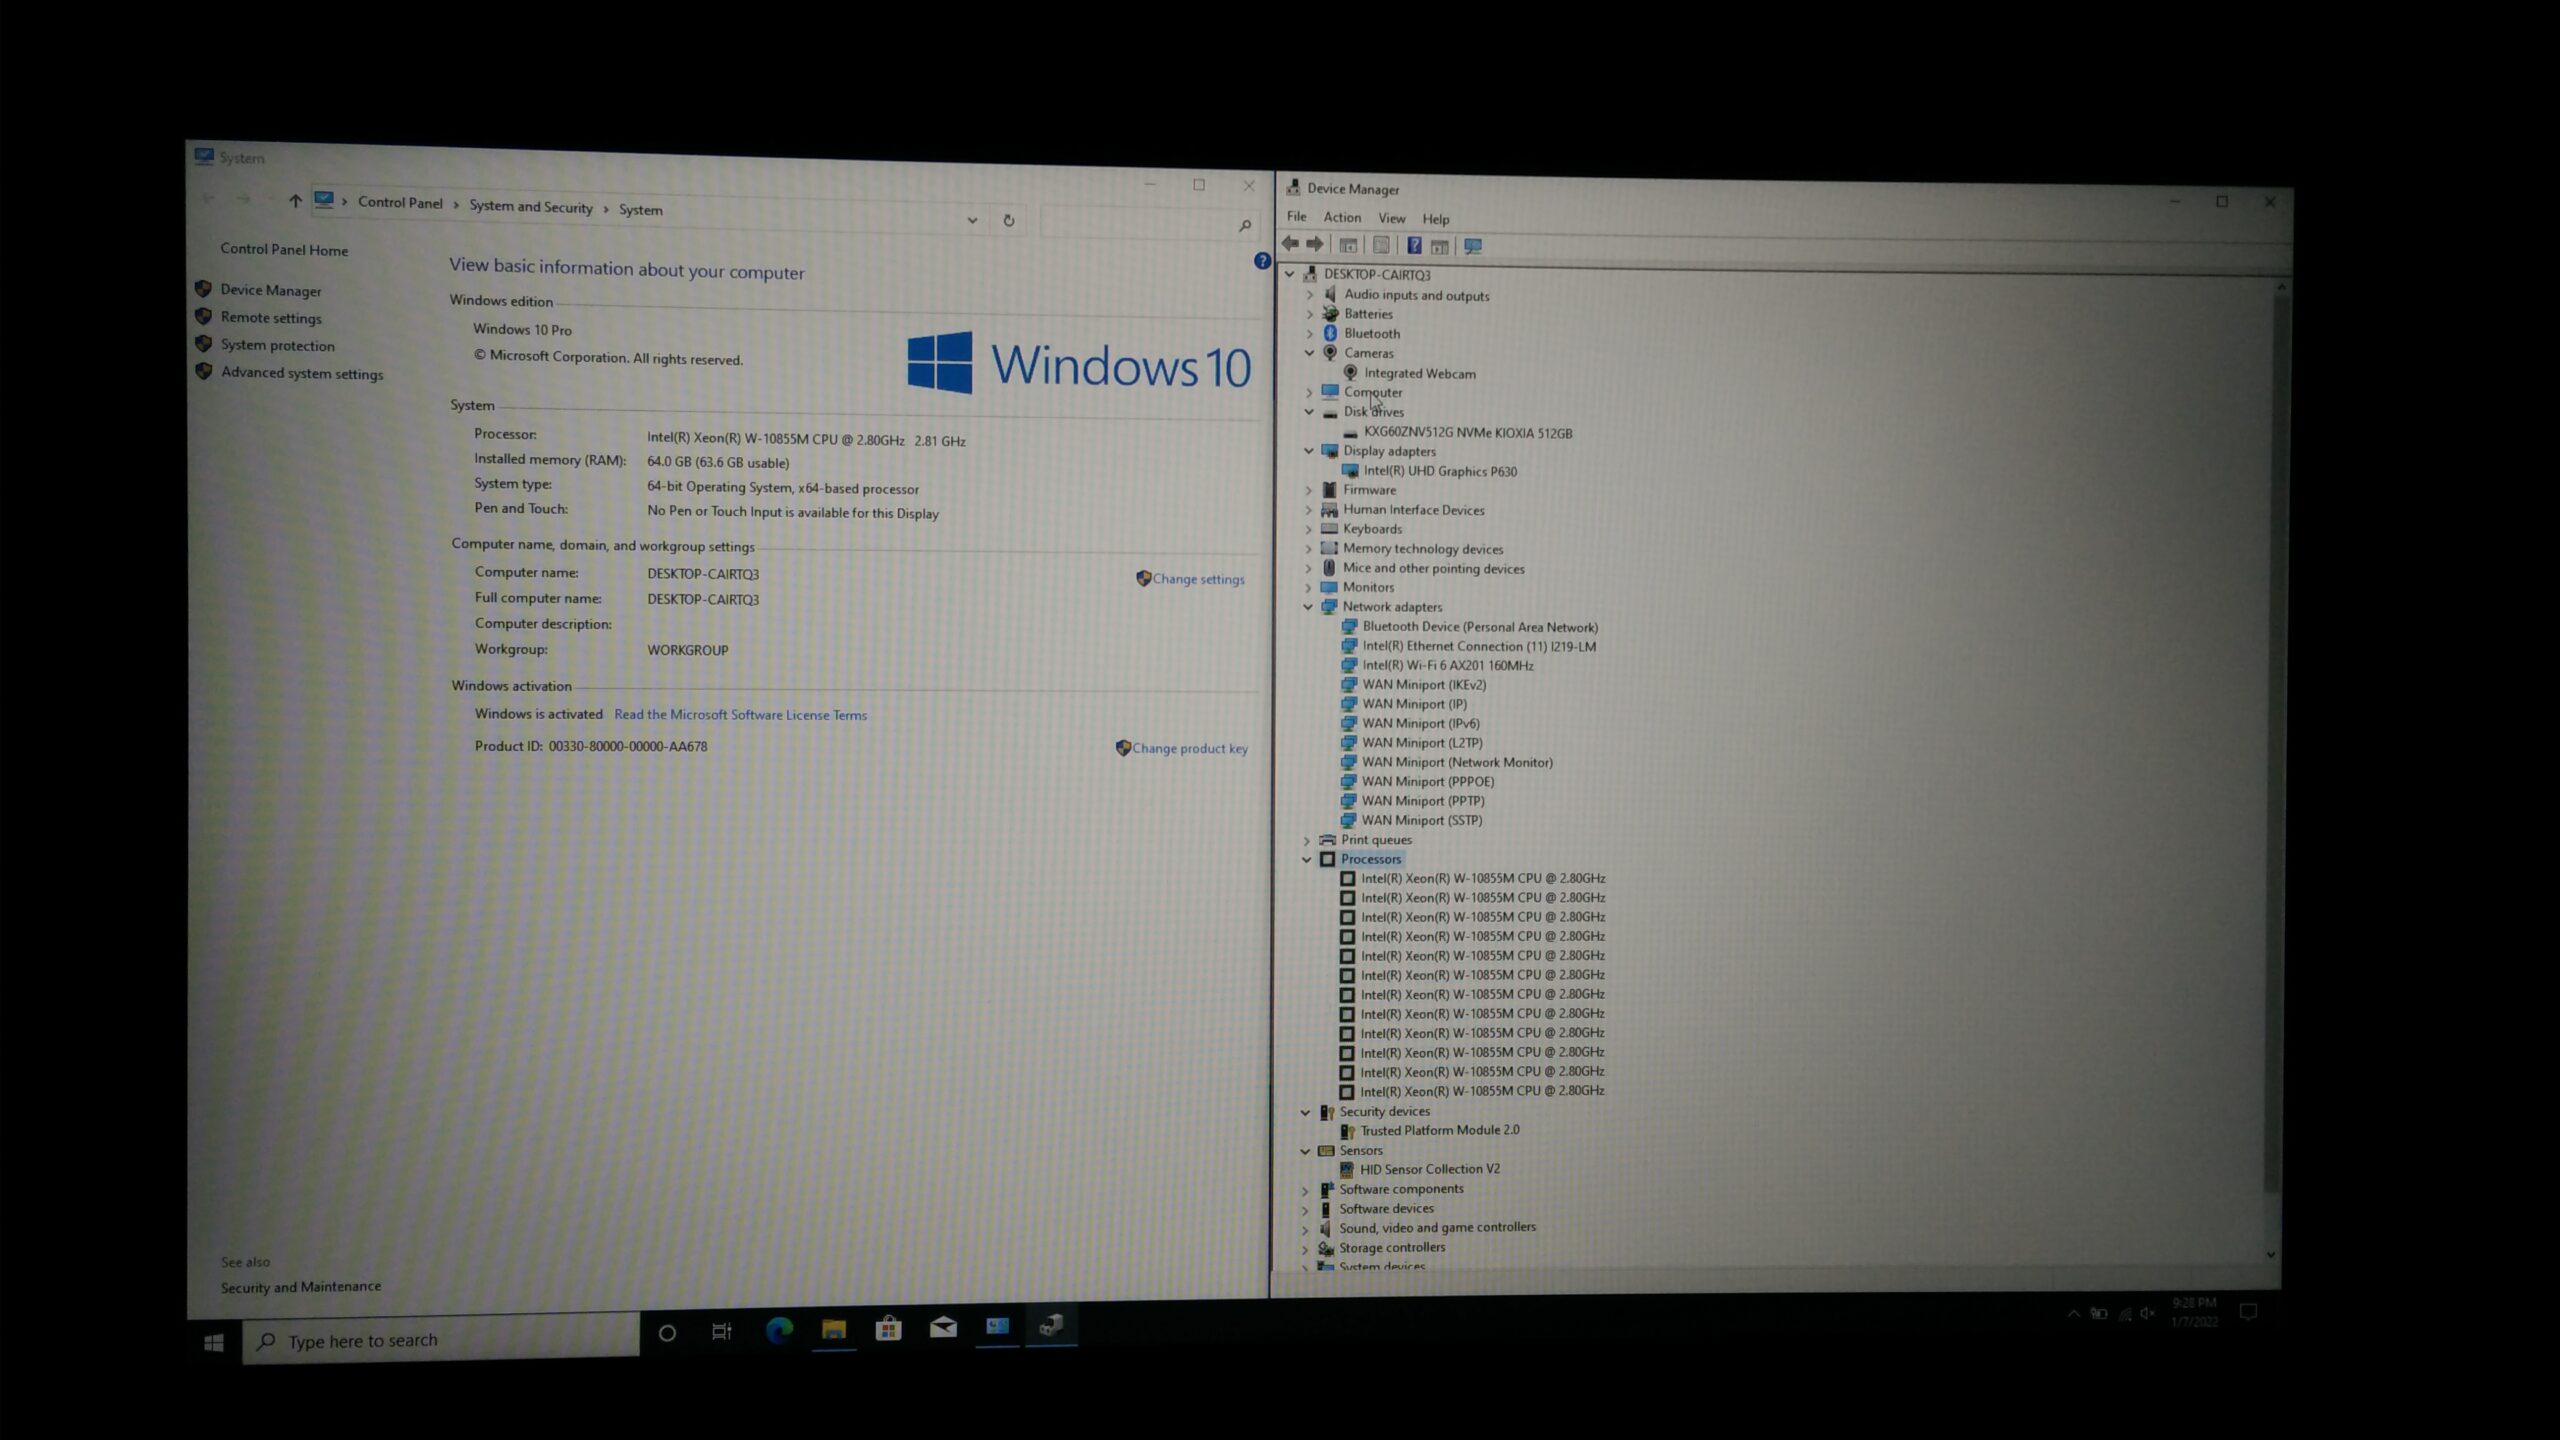Open Security and Maintenance link
2560x1440 pixels.
301,1287
